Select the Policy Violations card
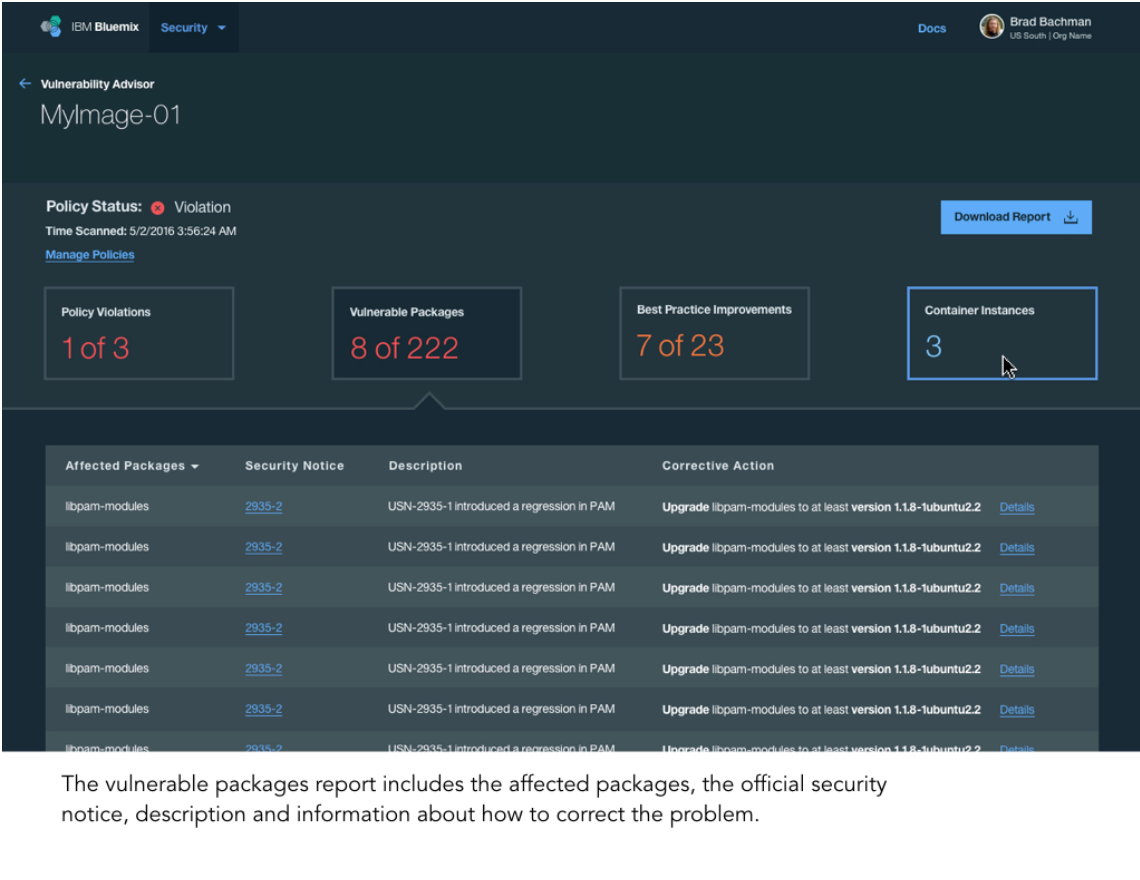 click(139, 333)
